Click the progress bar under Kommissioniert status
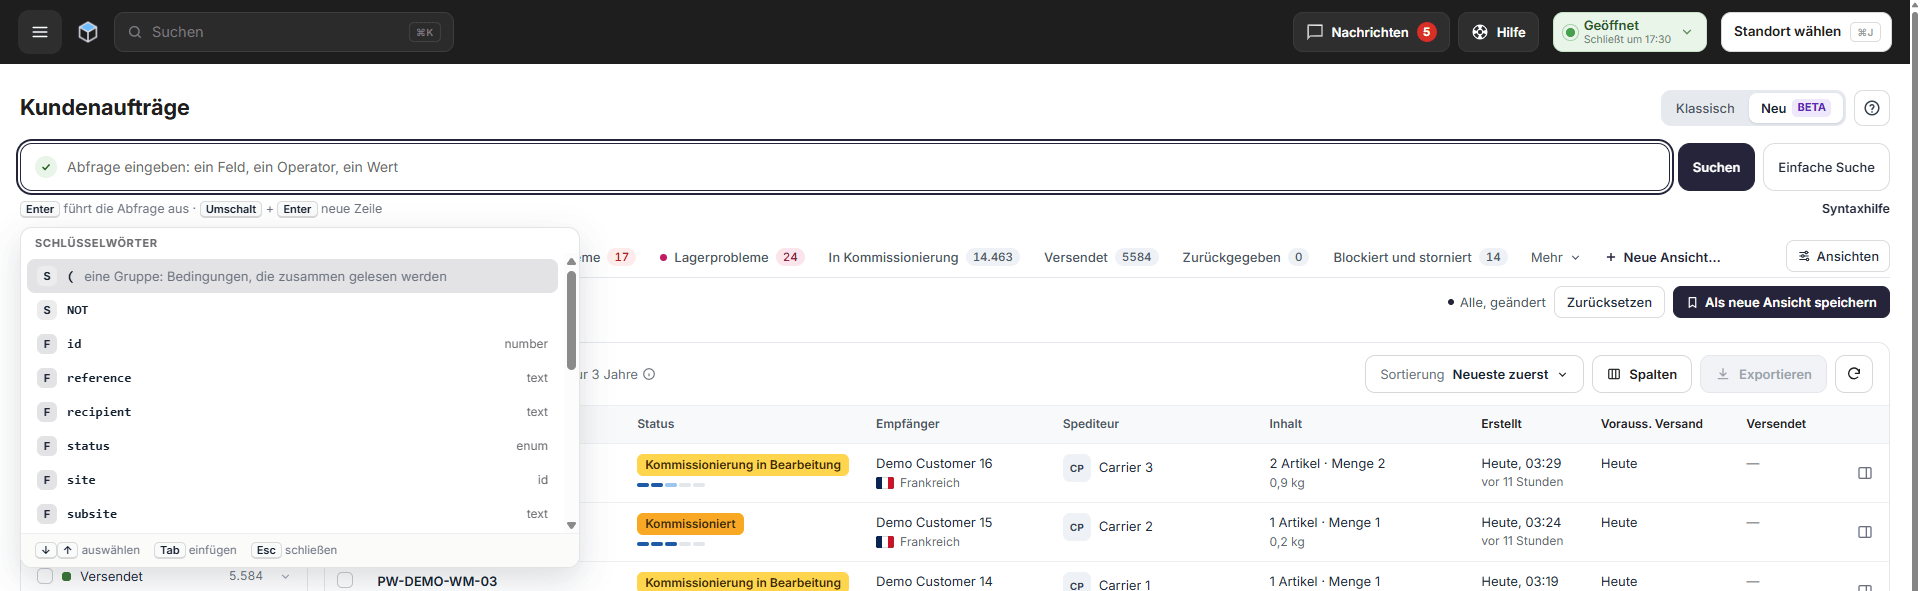Image resolution: width=1920 pixels, height=591 pixels. [x=671, y=544]
